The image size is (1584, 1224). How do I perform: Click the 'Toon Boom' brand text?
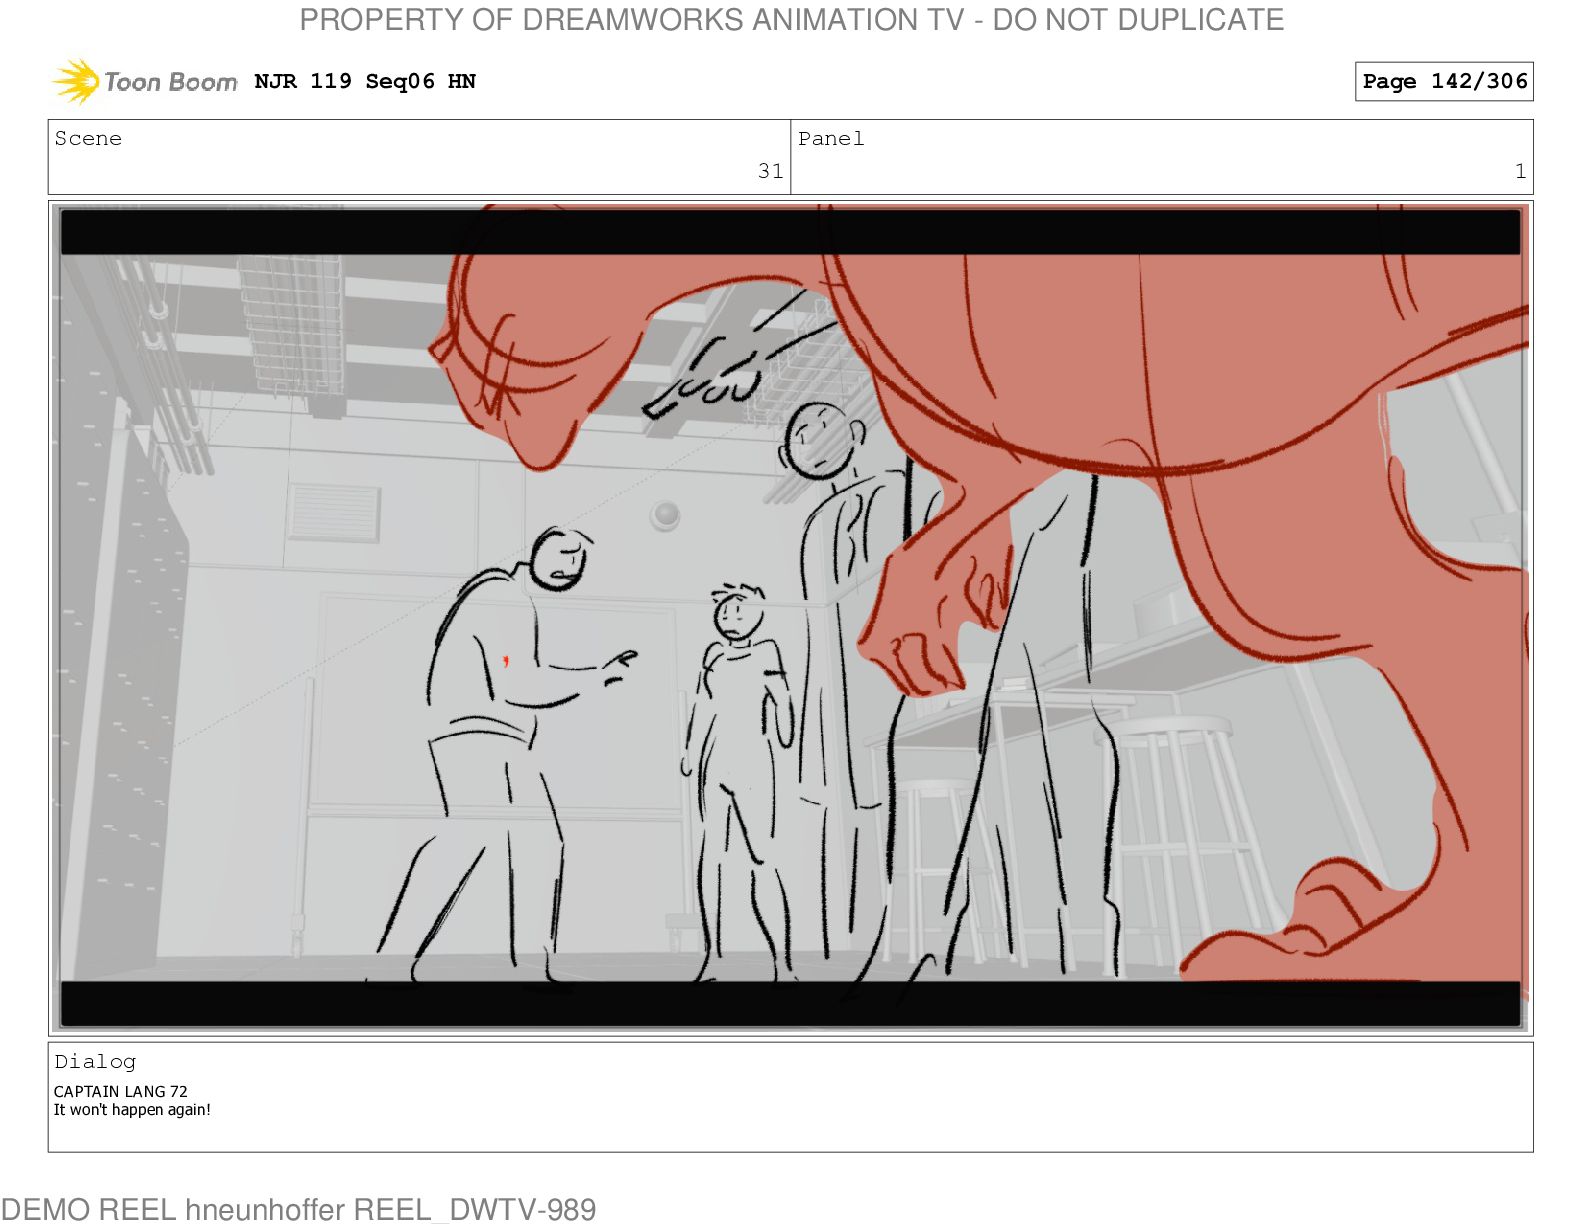pos(171,82)
